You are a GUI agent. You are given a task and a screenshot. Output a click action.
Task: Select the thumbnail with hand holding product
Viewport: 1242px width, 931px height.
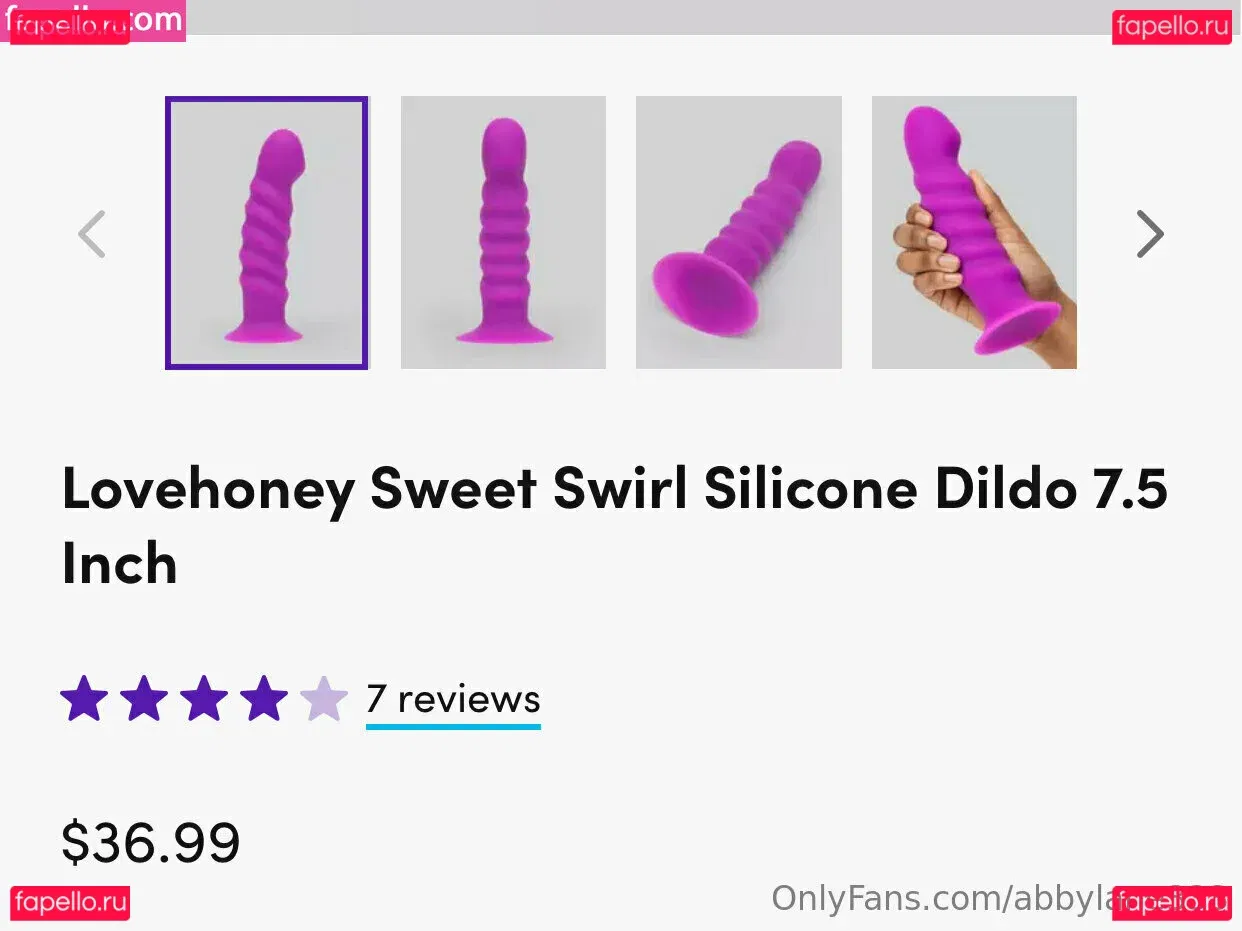pos(974,233)
